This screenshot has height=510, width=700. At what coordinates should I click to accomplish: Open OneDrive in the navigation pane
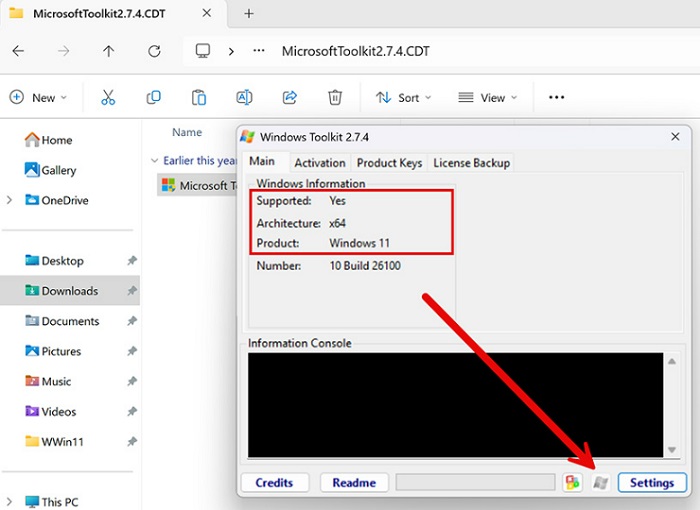click(x=56, y=200)
